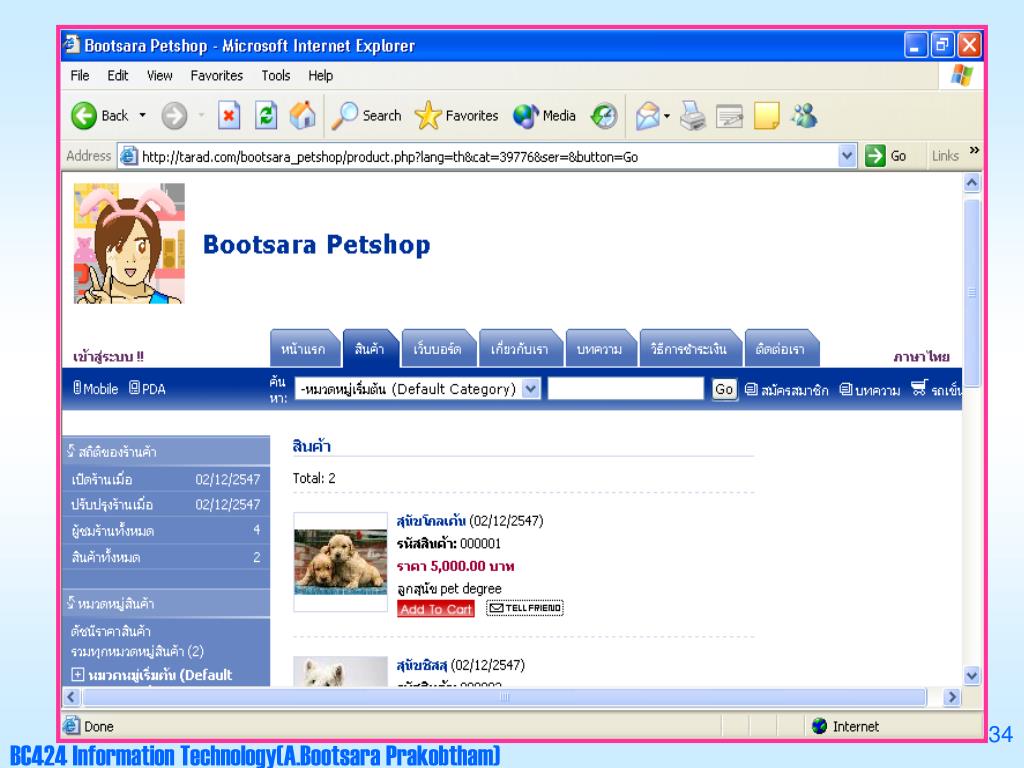Open the Favorites menu

point(217,76)
